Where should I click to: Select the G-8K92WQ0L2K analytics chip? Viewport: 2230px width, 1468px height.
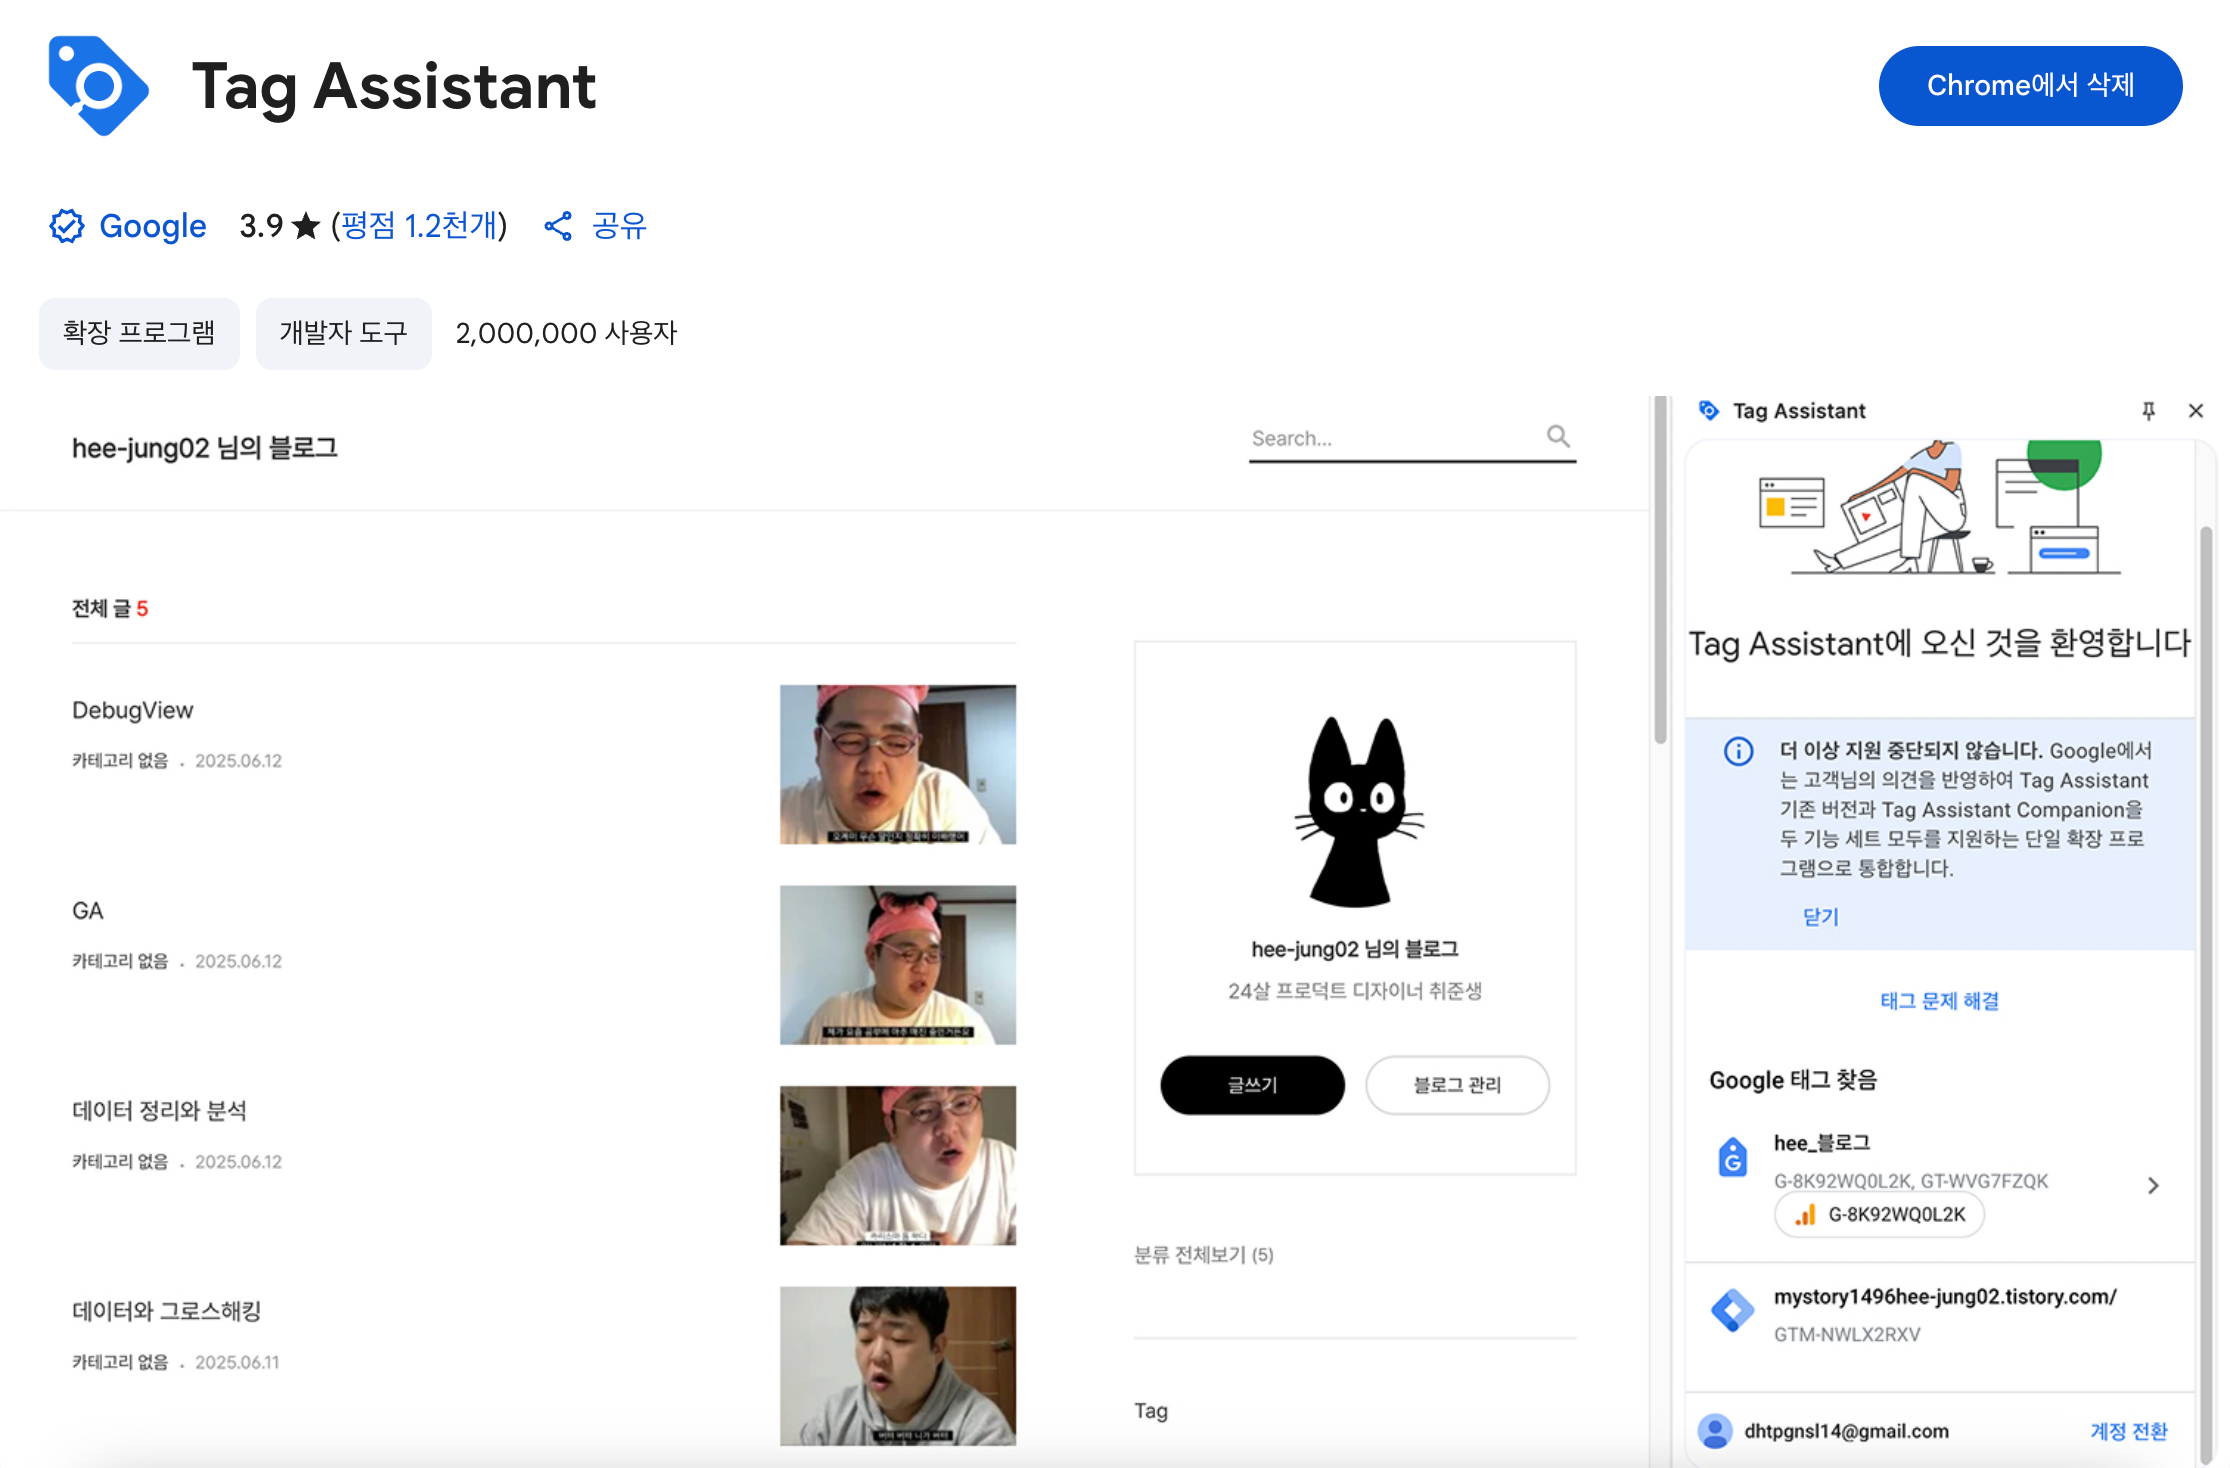click(1880, 1215)
